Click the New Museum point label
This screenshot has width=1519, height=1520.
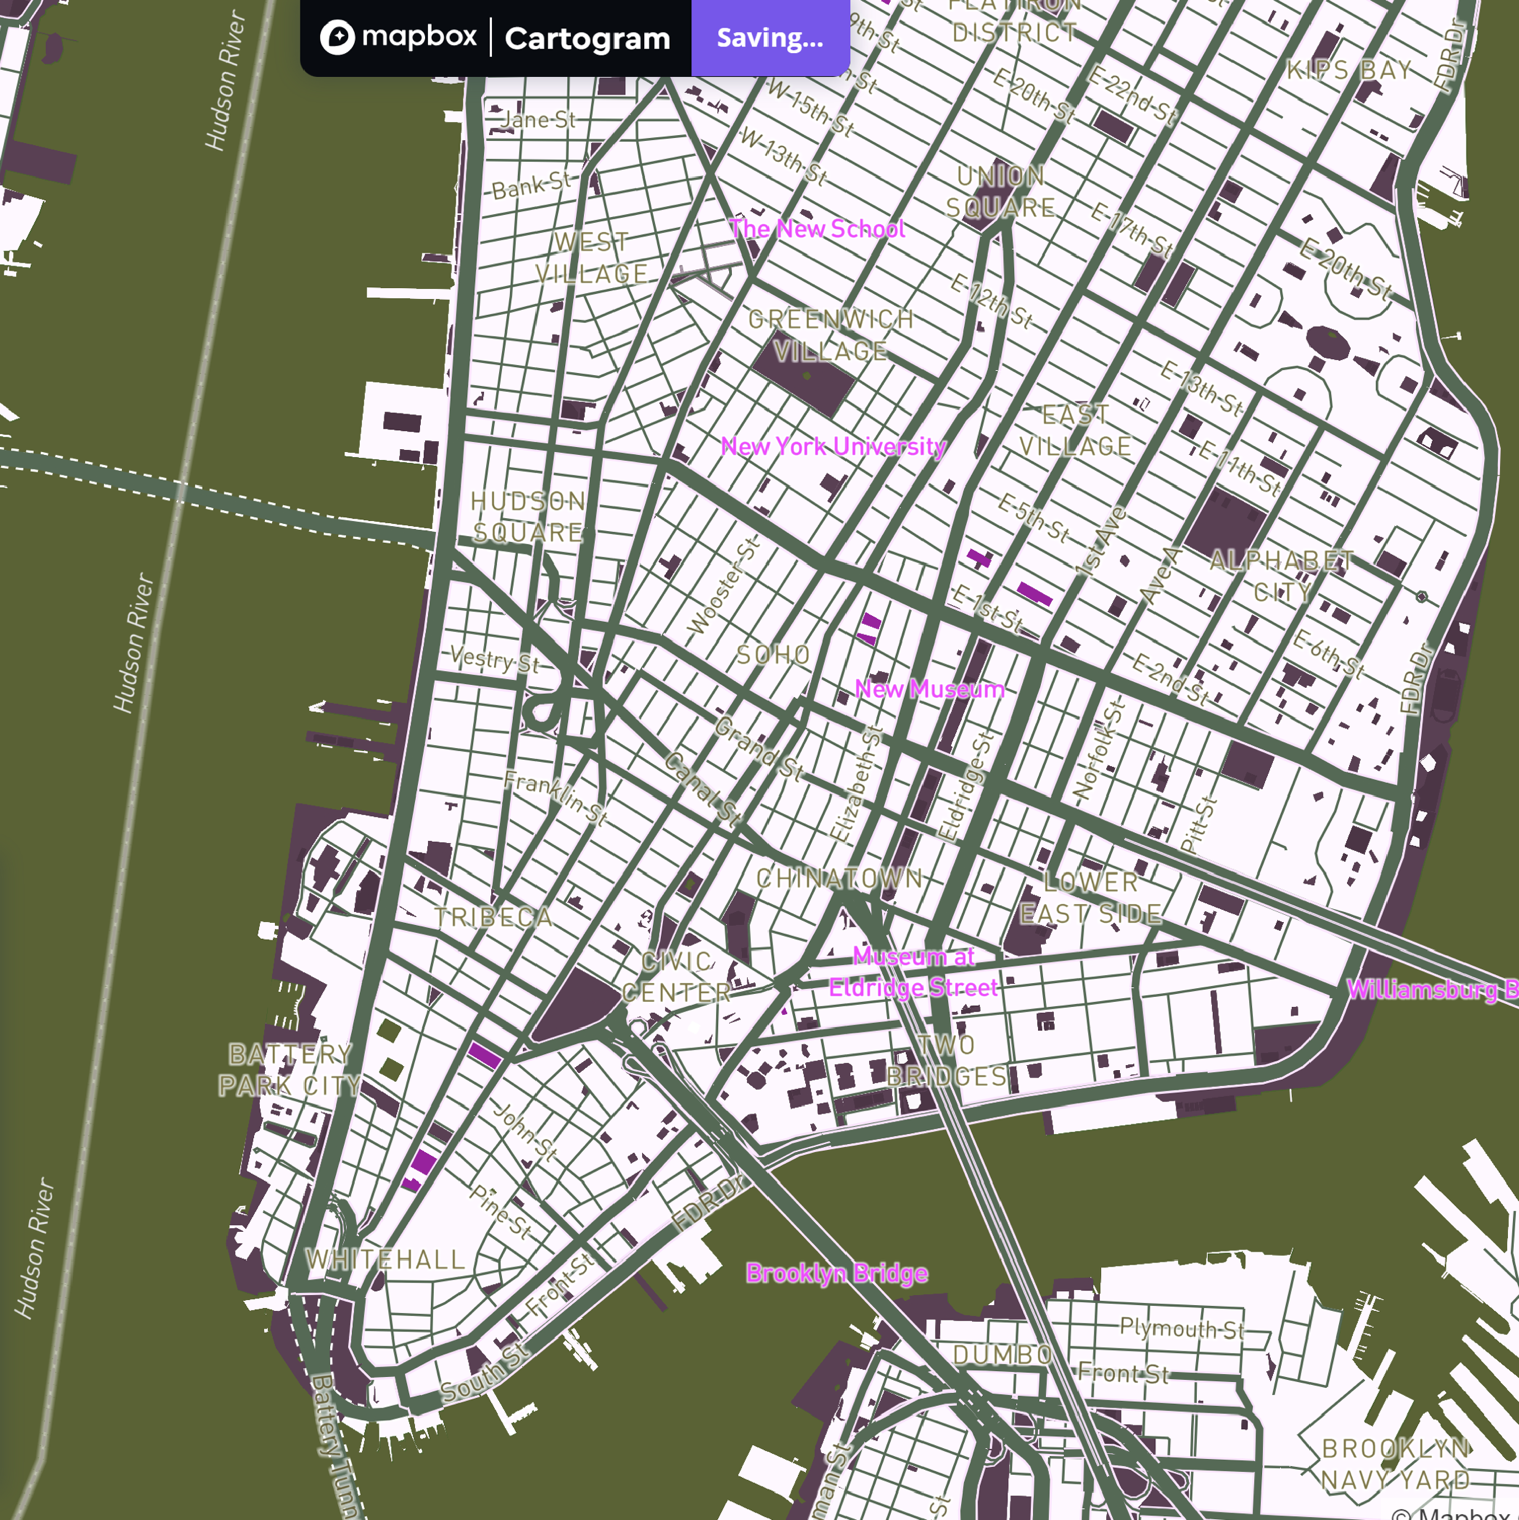(929, 689)
